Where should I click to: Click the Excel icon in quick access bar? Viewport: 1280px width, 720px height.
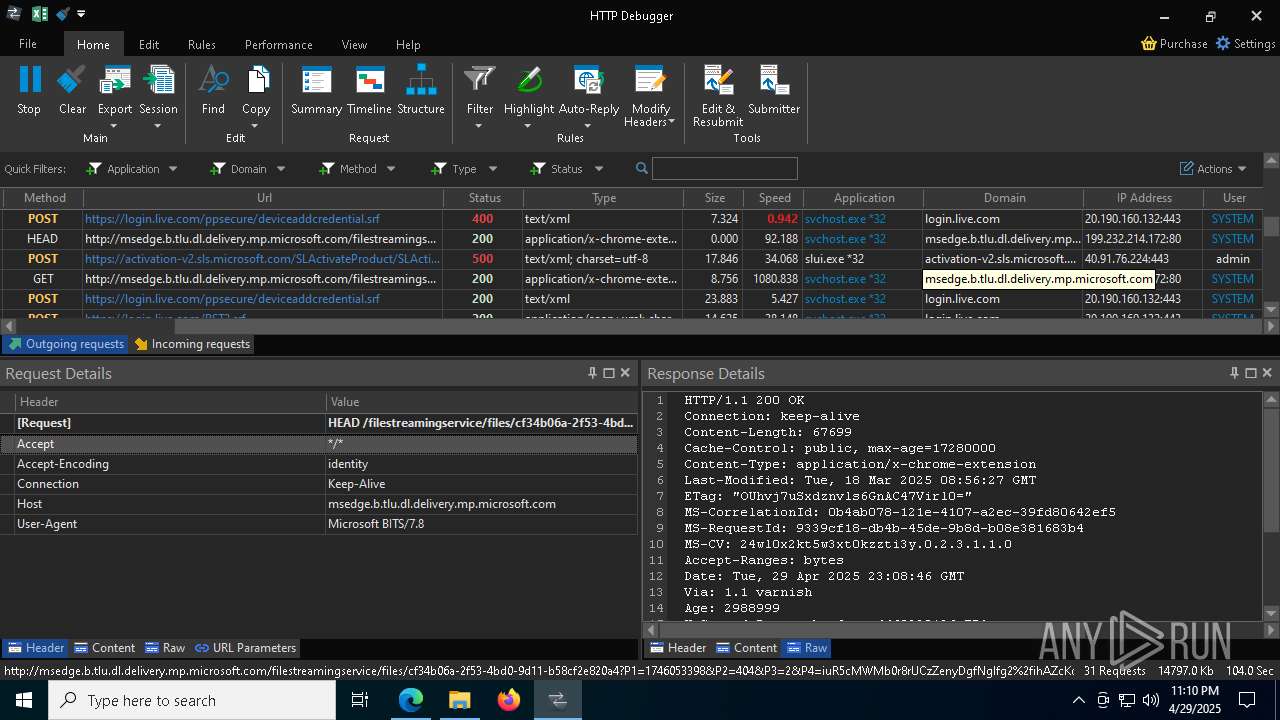click(x=40, y=14)
